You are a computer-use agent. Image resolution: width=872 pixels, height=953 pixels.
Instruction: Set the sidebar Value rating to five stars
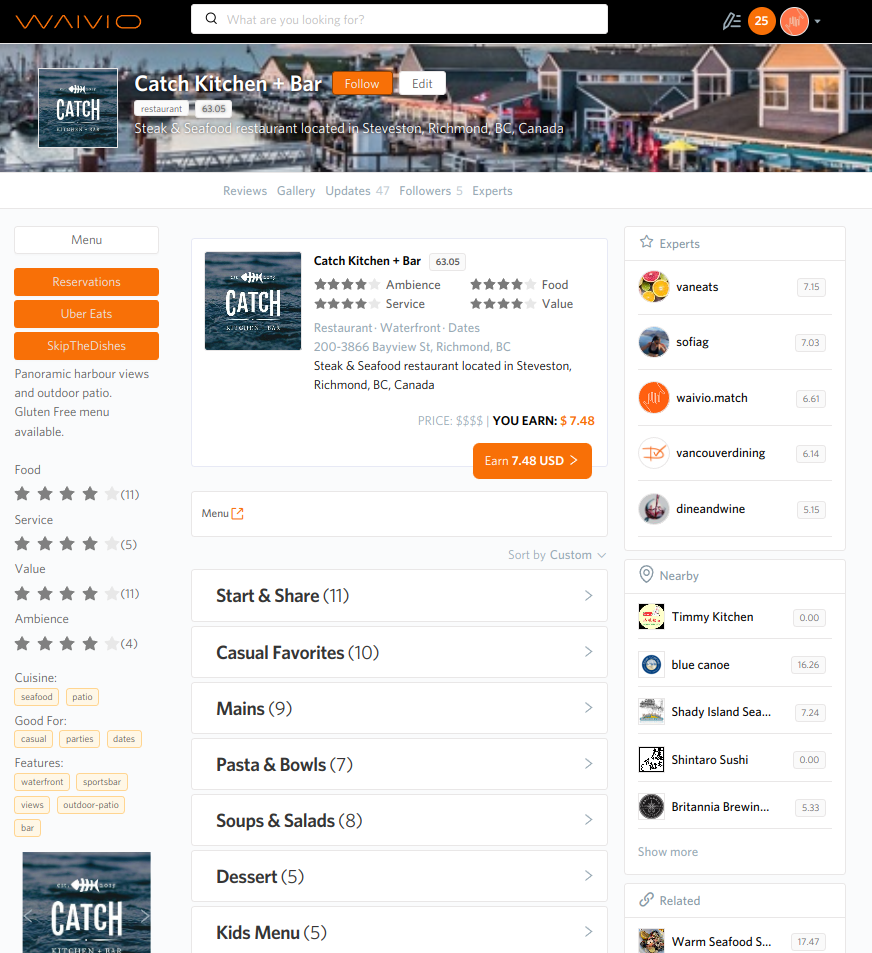click(x=112, y=593)
